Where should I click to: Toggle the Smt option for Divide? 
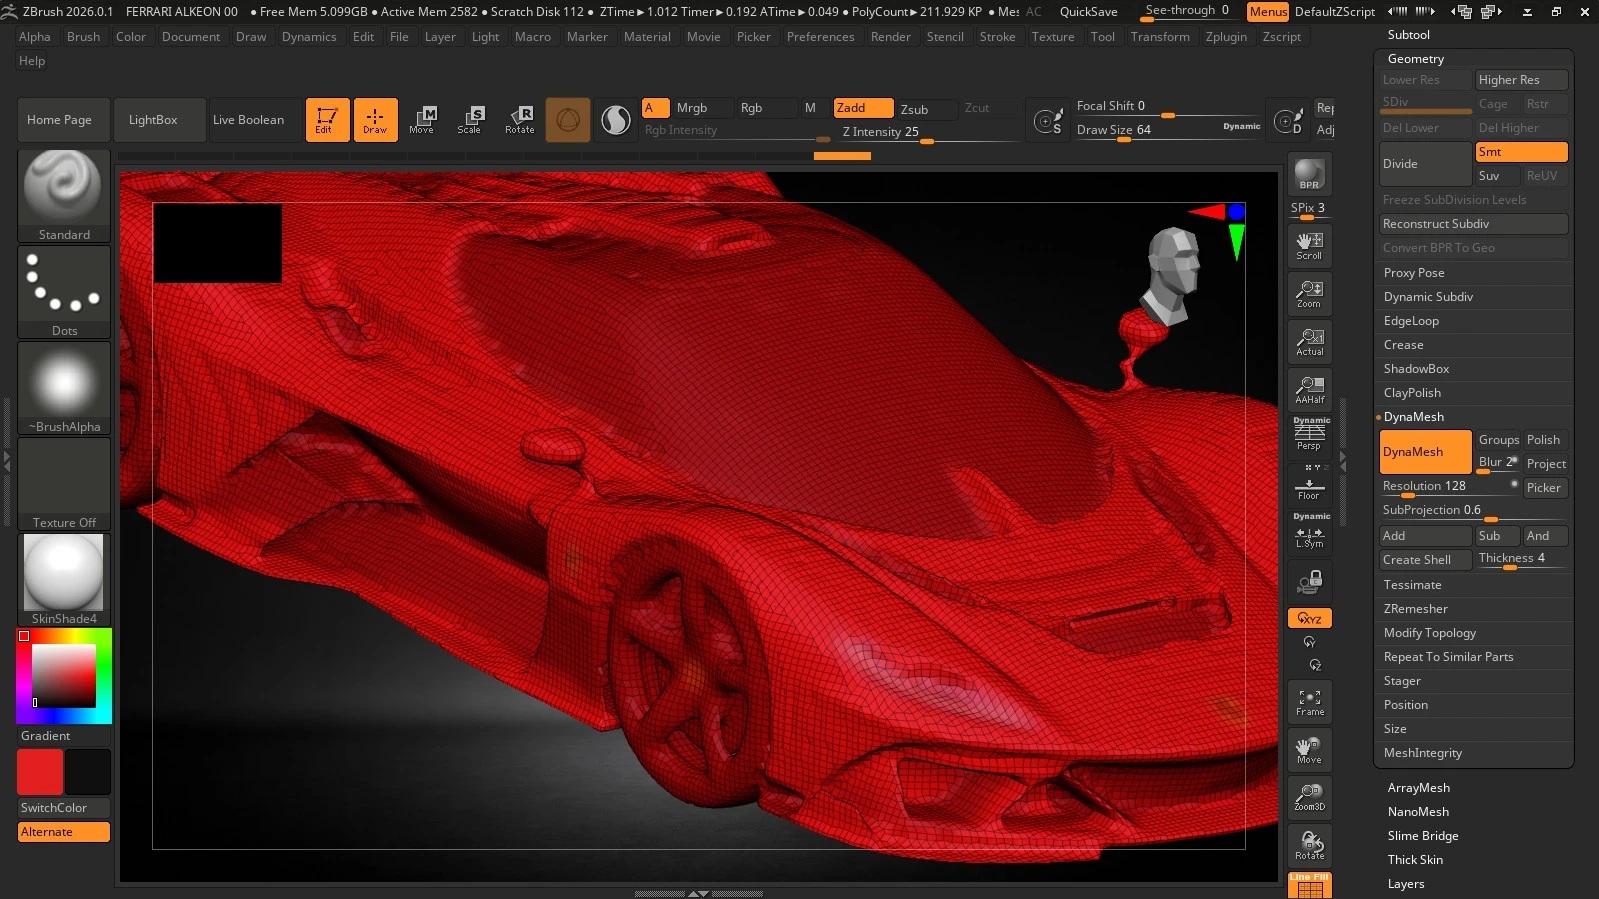pyautogui.click(x=1521, y=152)
